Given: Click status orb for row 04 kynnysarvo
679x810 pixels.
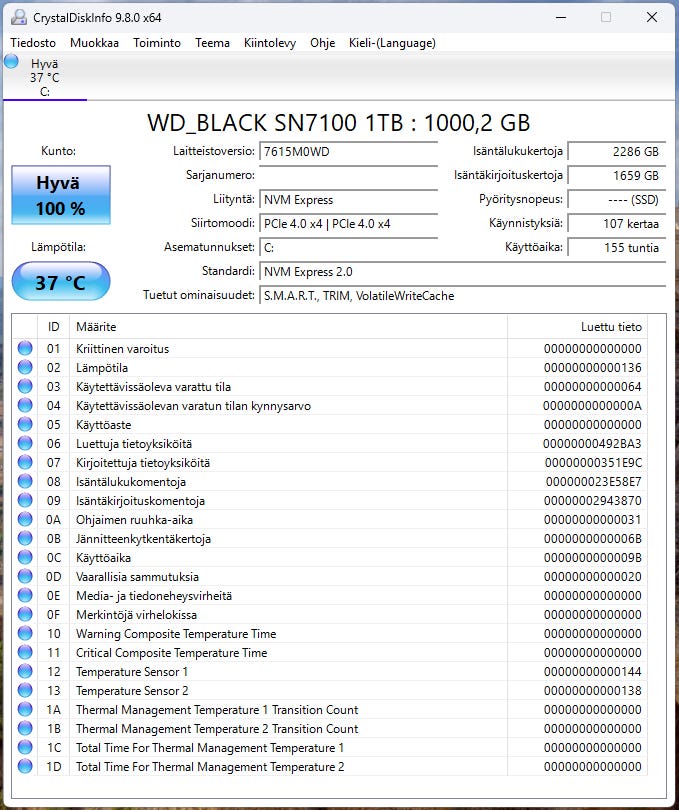Looking at the screenshot, I should [25, 405].
